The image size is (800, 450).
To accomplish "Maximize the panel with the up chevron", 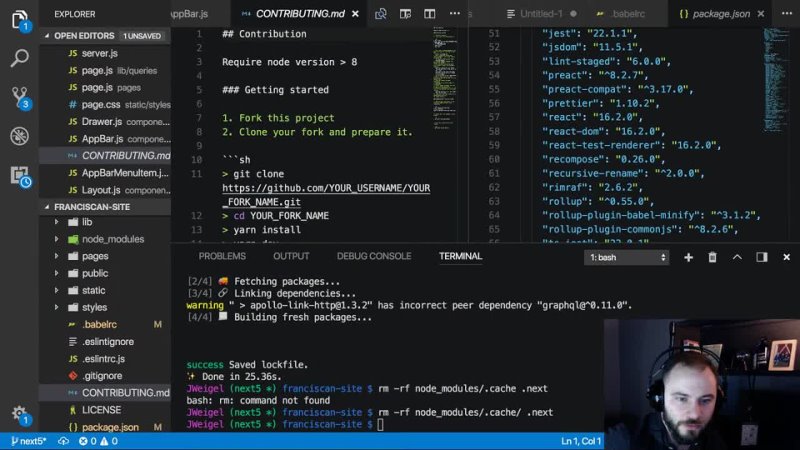I will click(x=737, y=257).
